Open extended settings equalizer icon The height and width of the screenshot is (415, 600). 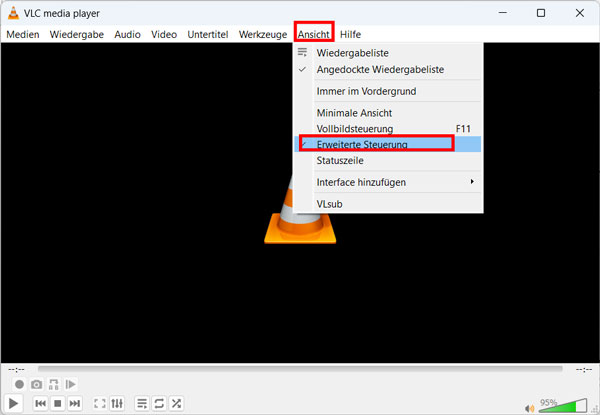(x=117, y=403)
